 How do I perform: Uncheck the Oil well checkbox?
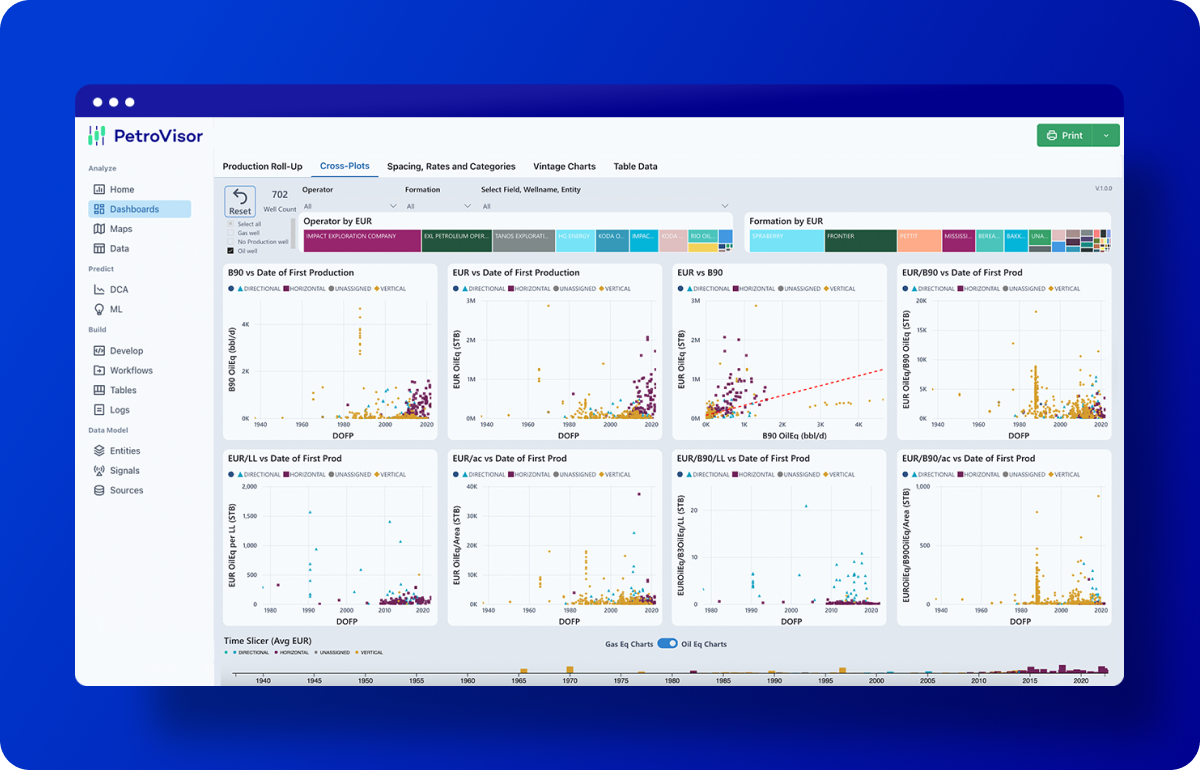231,251
